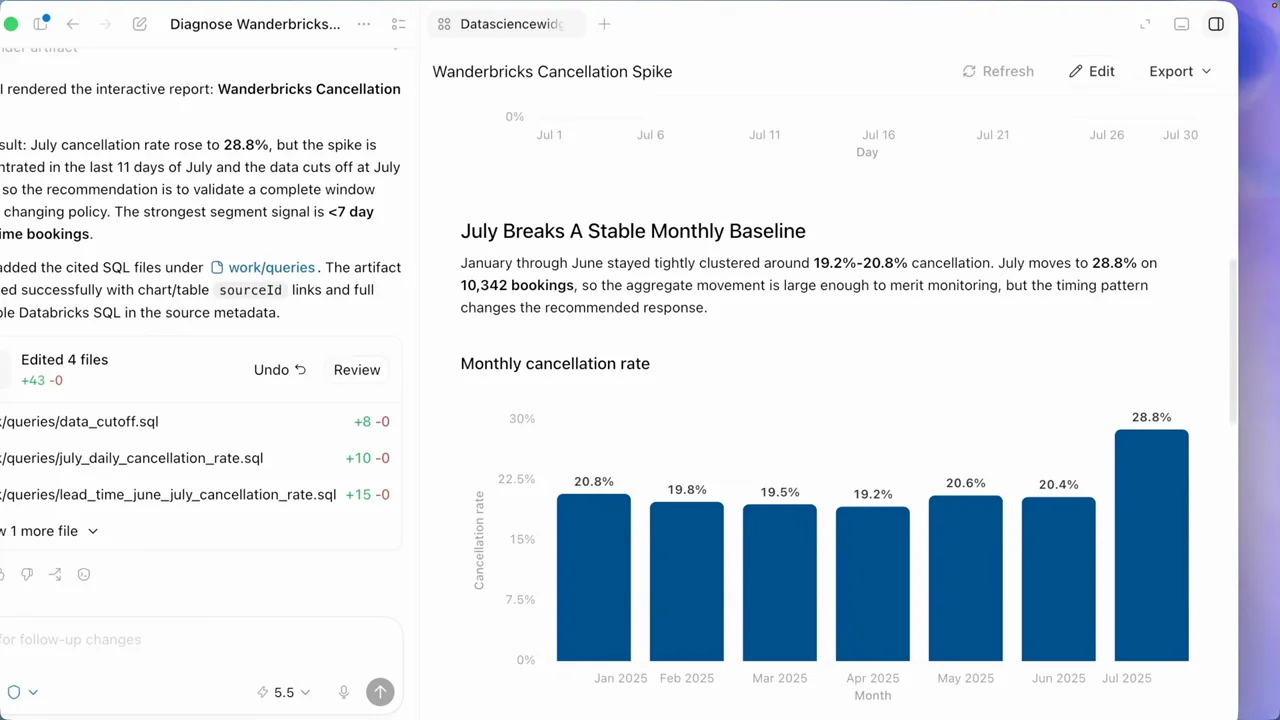Open the work/queries folder link

(x=263, y=267)
